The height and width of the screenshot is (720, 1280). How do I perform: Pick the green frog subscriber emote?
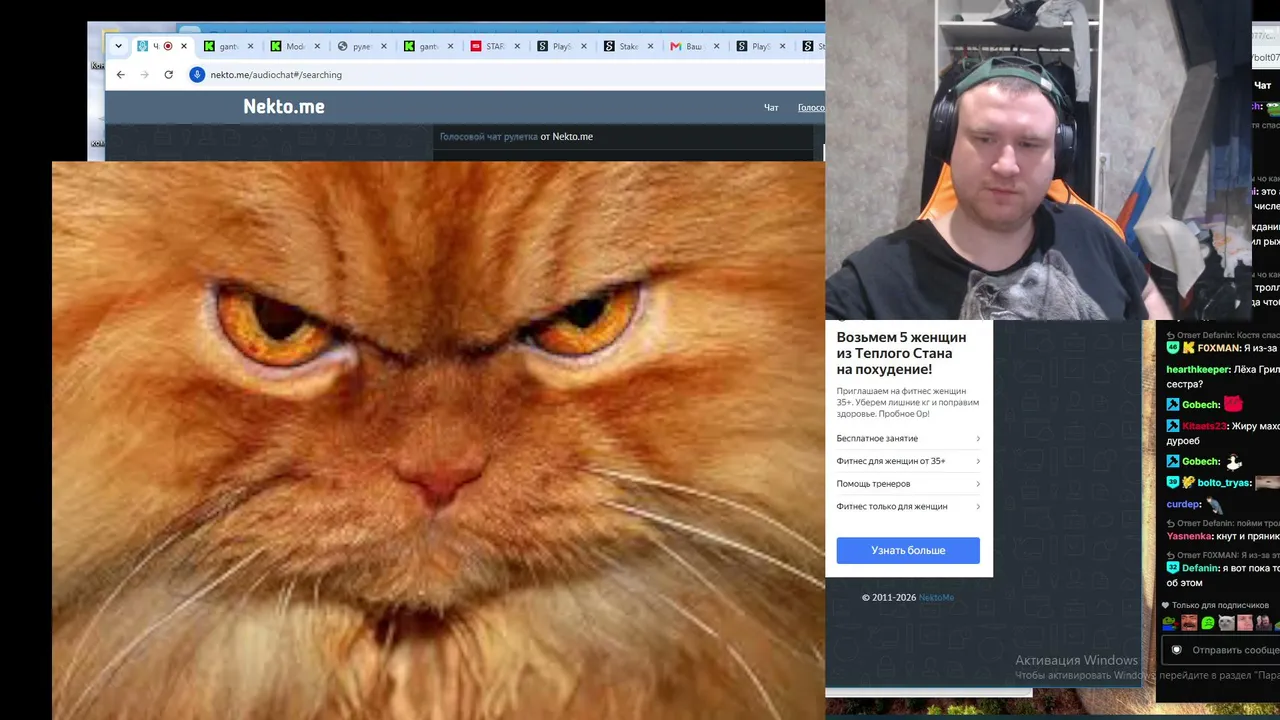point(1170,623)
